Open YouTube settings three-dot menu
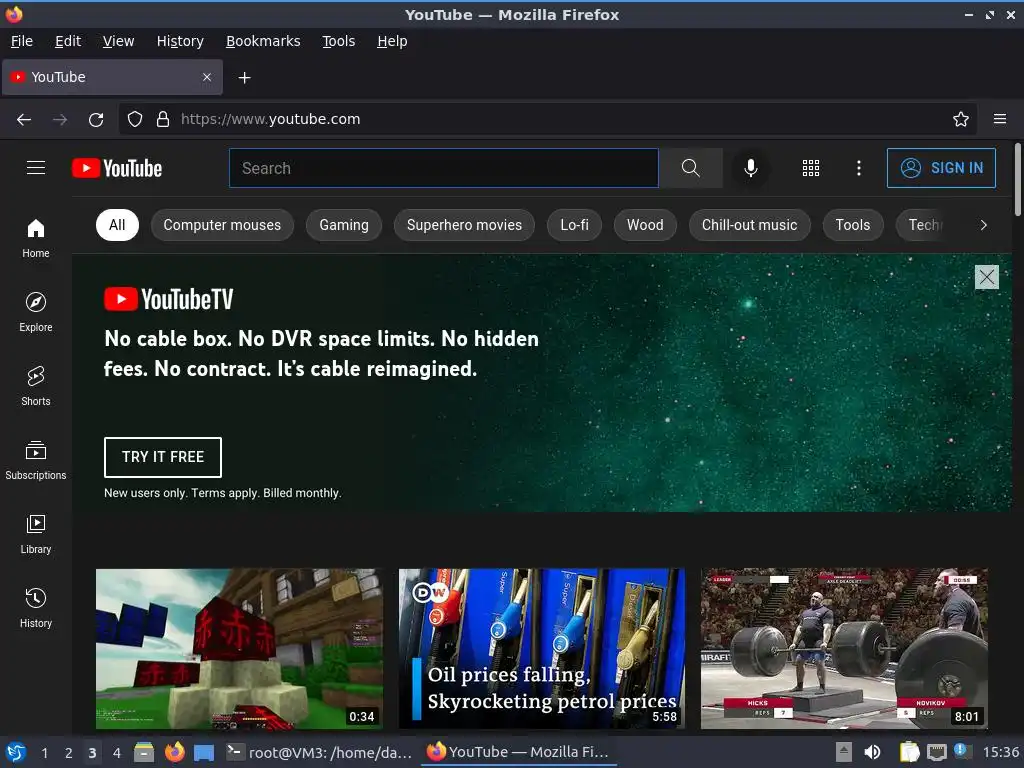Screen dimensions: 1024x768 (859, 168)
